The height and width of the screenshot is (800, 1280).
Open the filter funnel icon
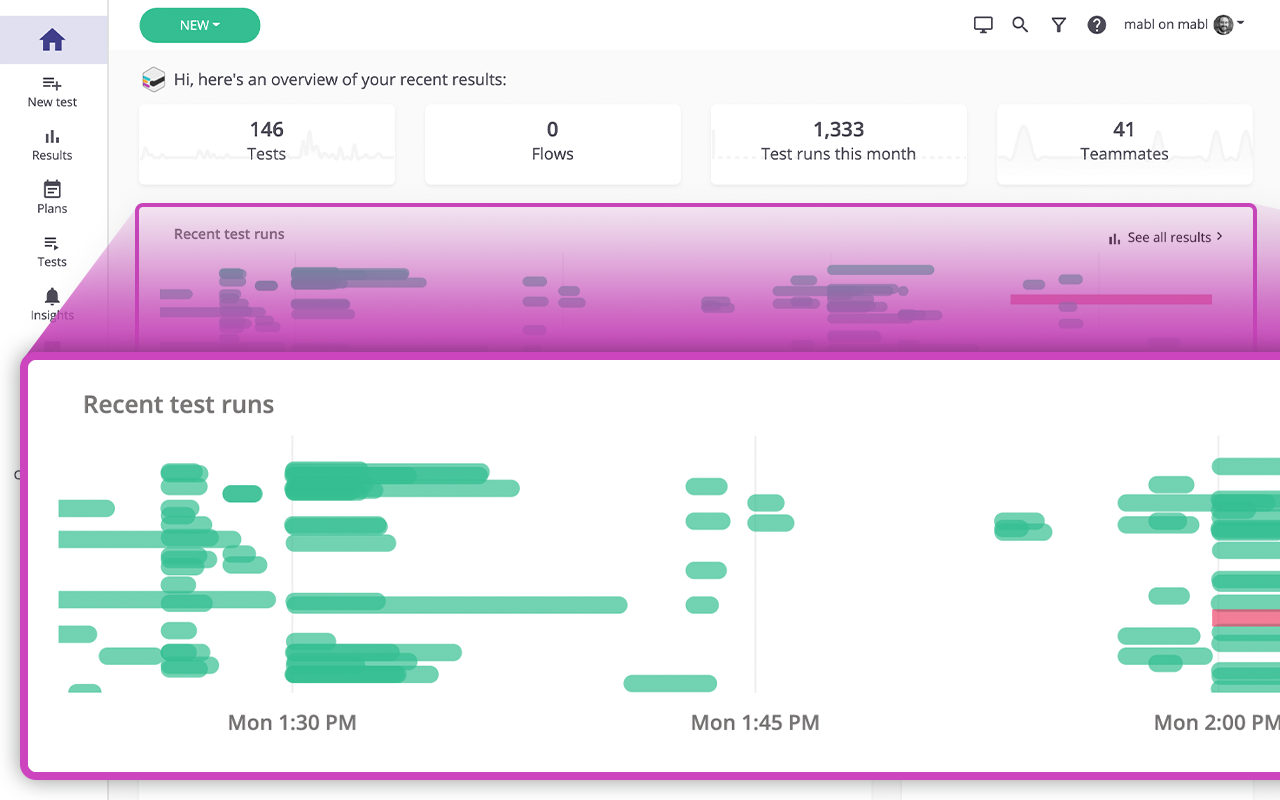coord(1058,24)
